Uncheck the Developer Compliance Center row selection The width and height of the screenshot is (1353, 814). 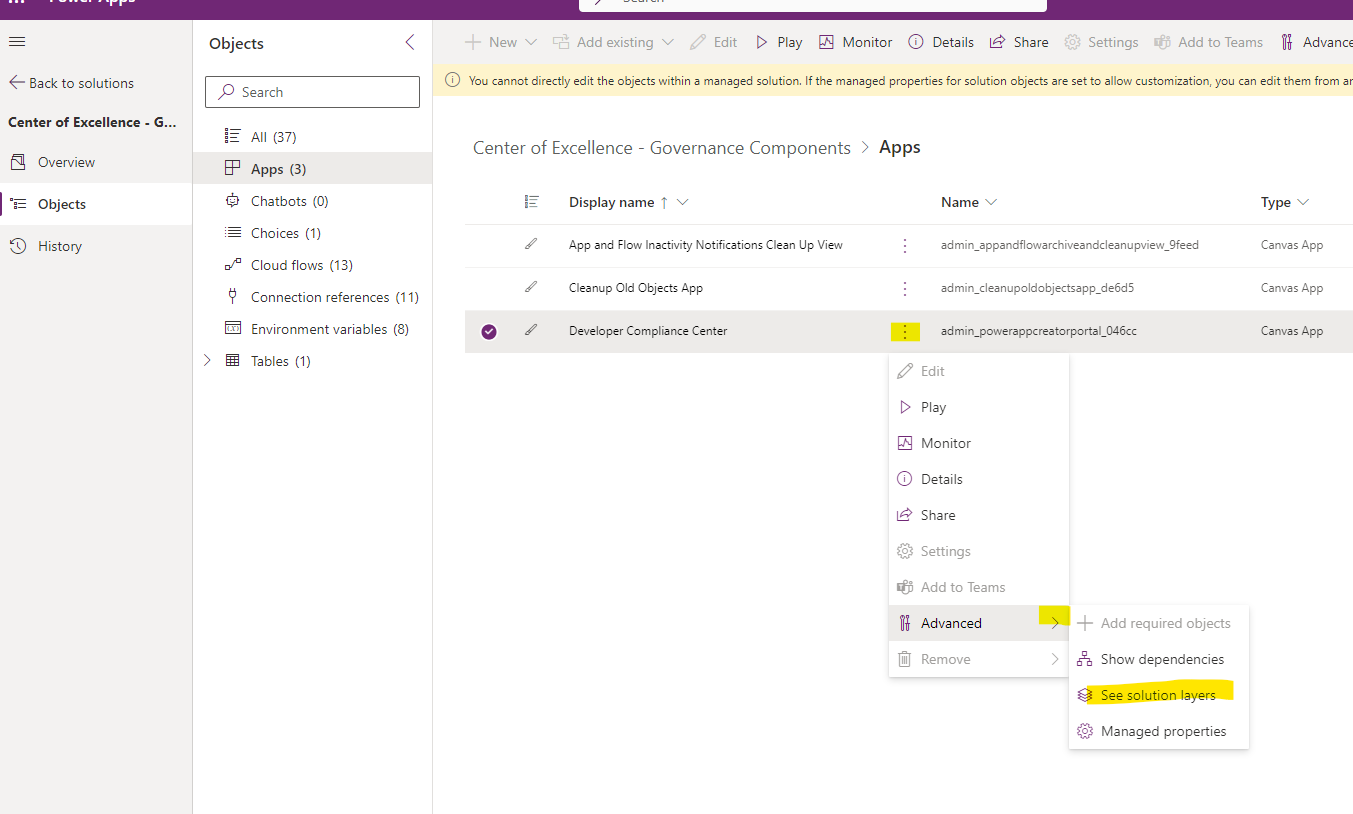click(489, 331)
